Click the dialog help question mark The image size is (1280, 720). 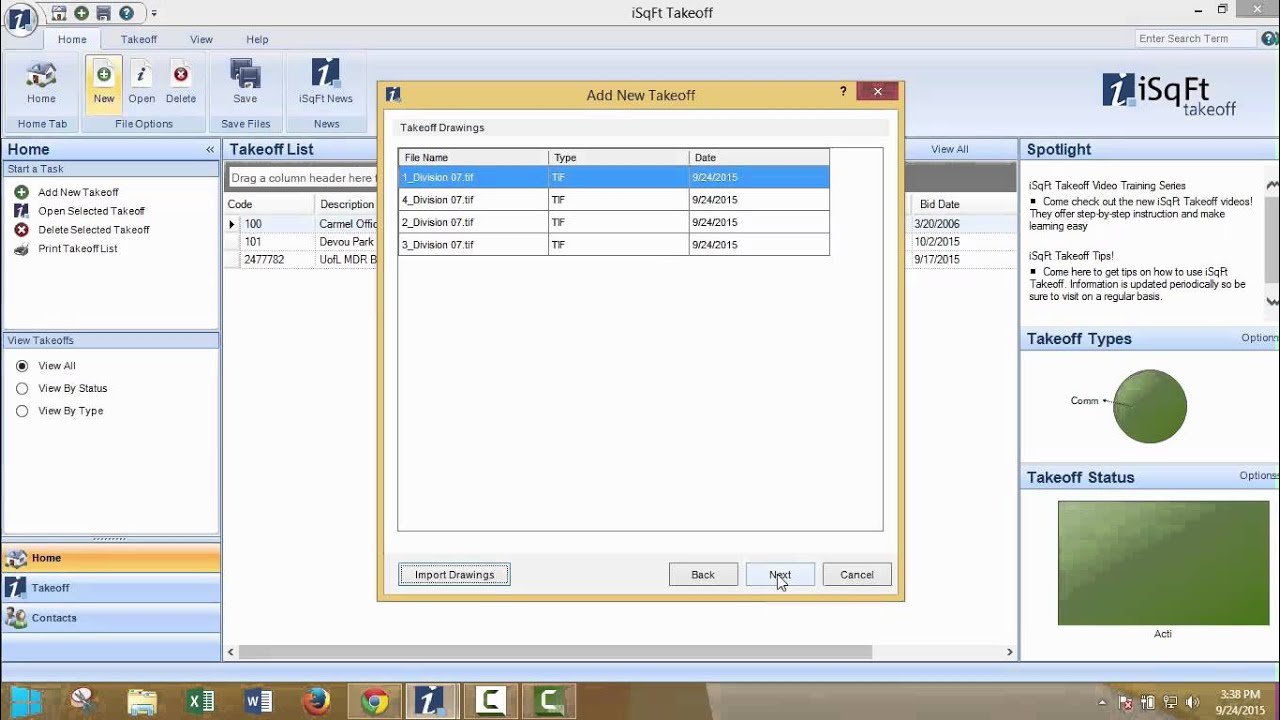click(x=843, y=91)
